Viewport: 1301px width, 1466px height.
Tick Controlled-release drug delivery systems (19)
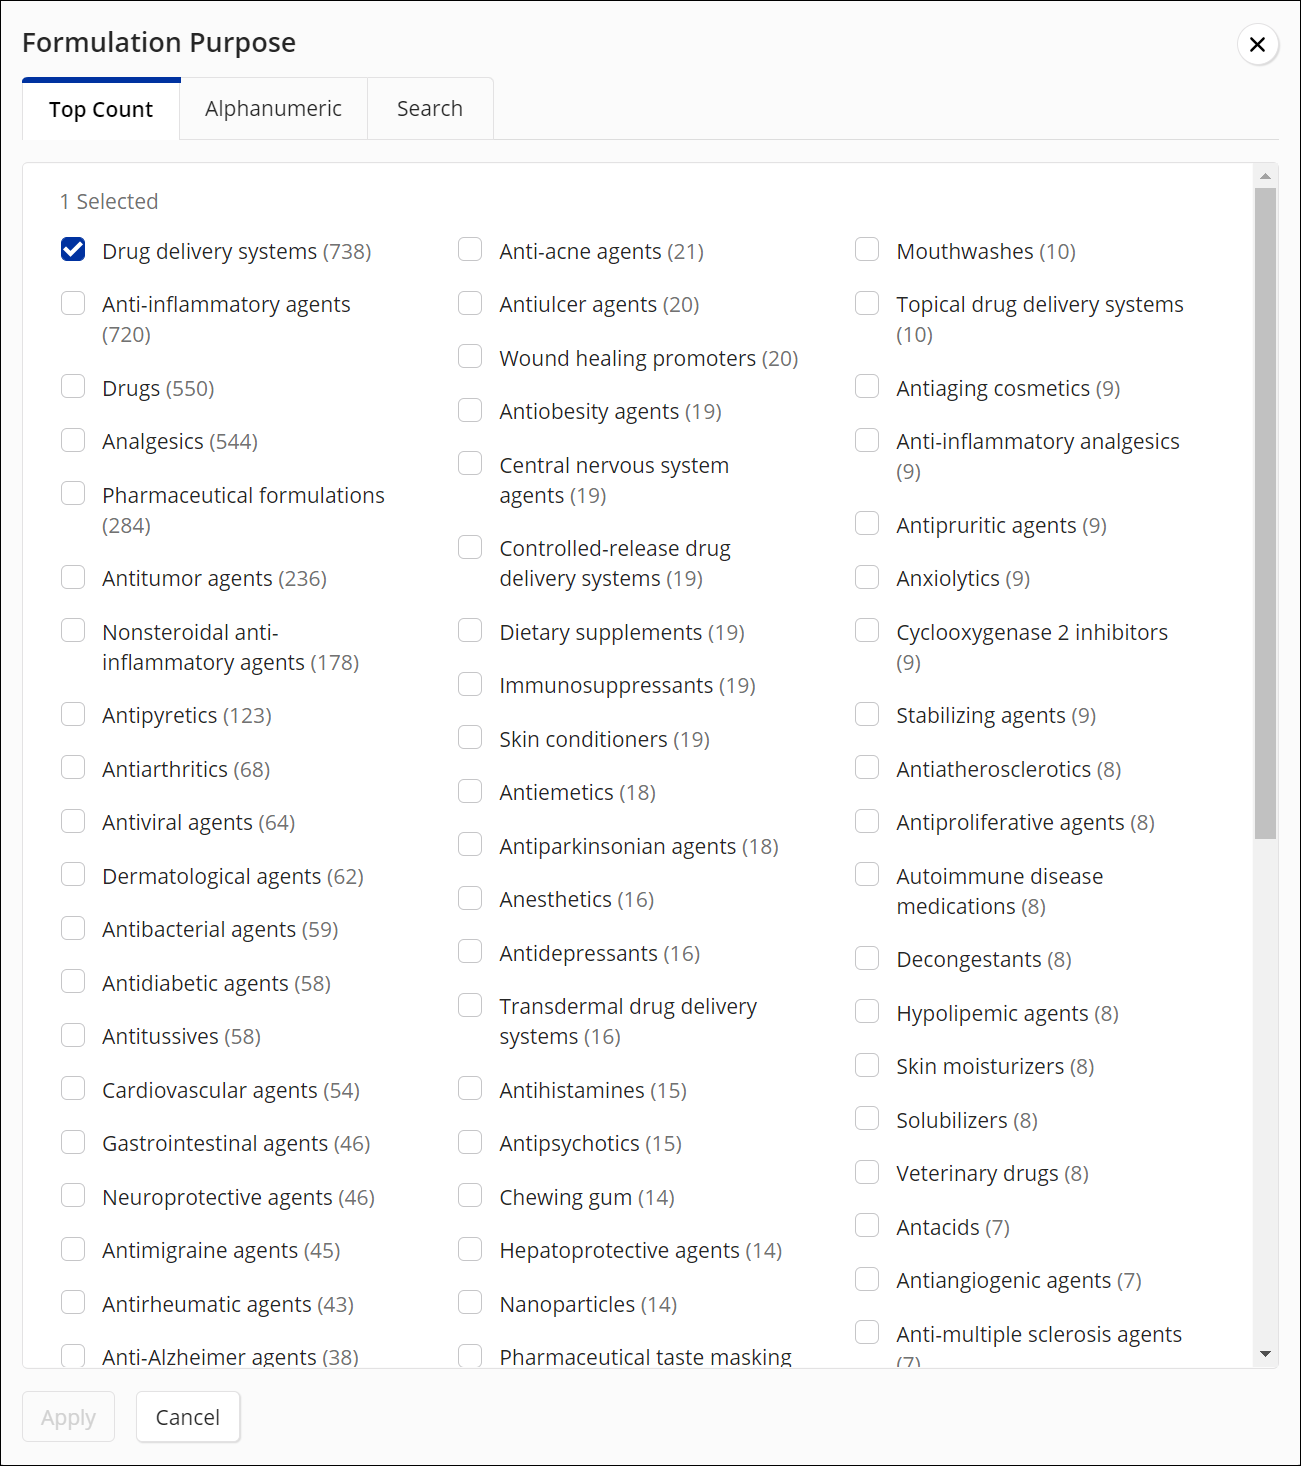[470, 547]
